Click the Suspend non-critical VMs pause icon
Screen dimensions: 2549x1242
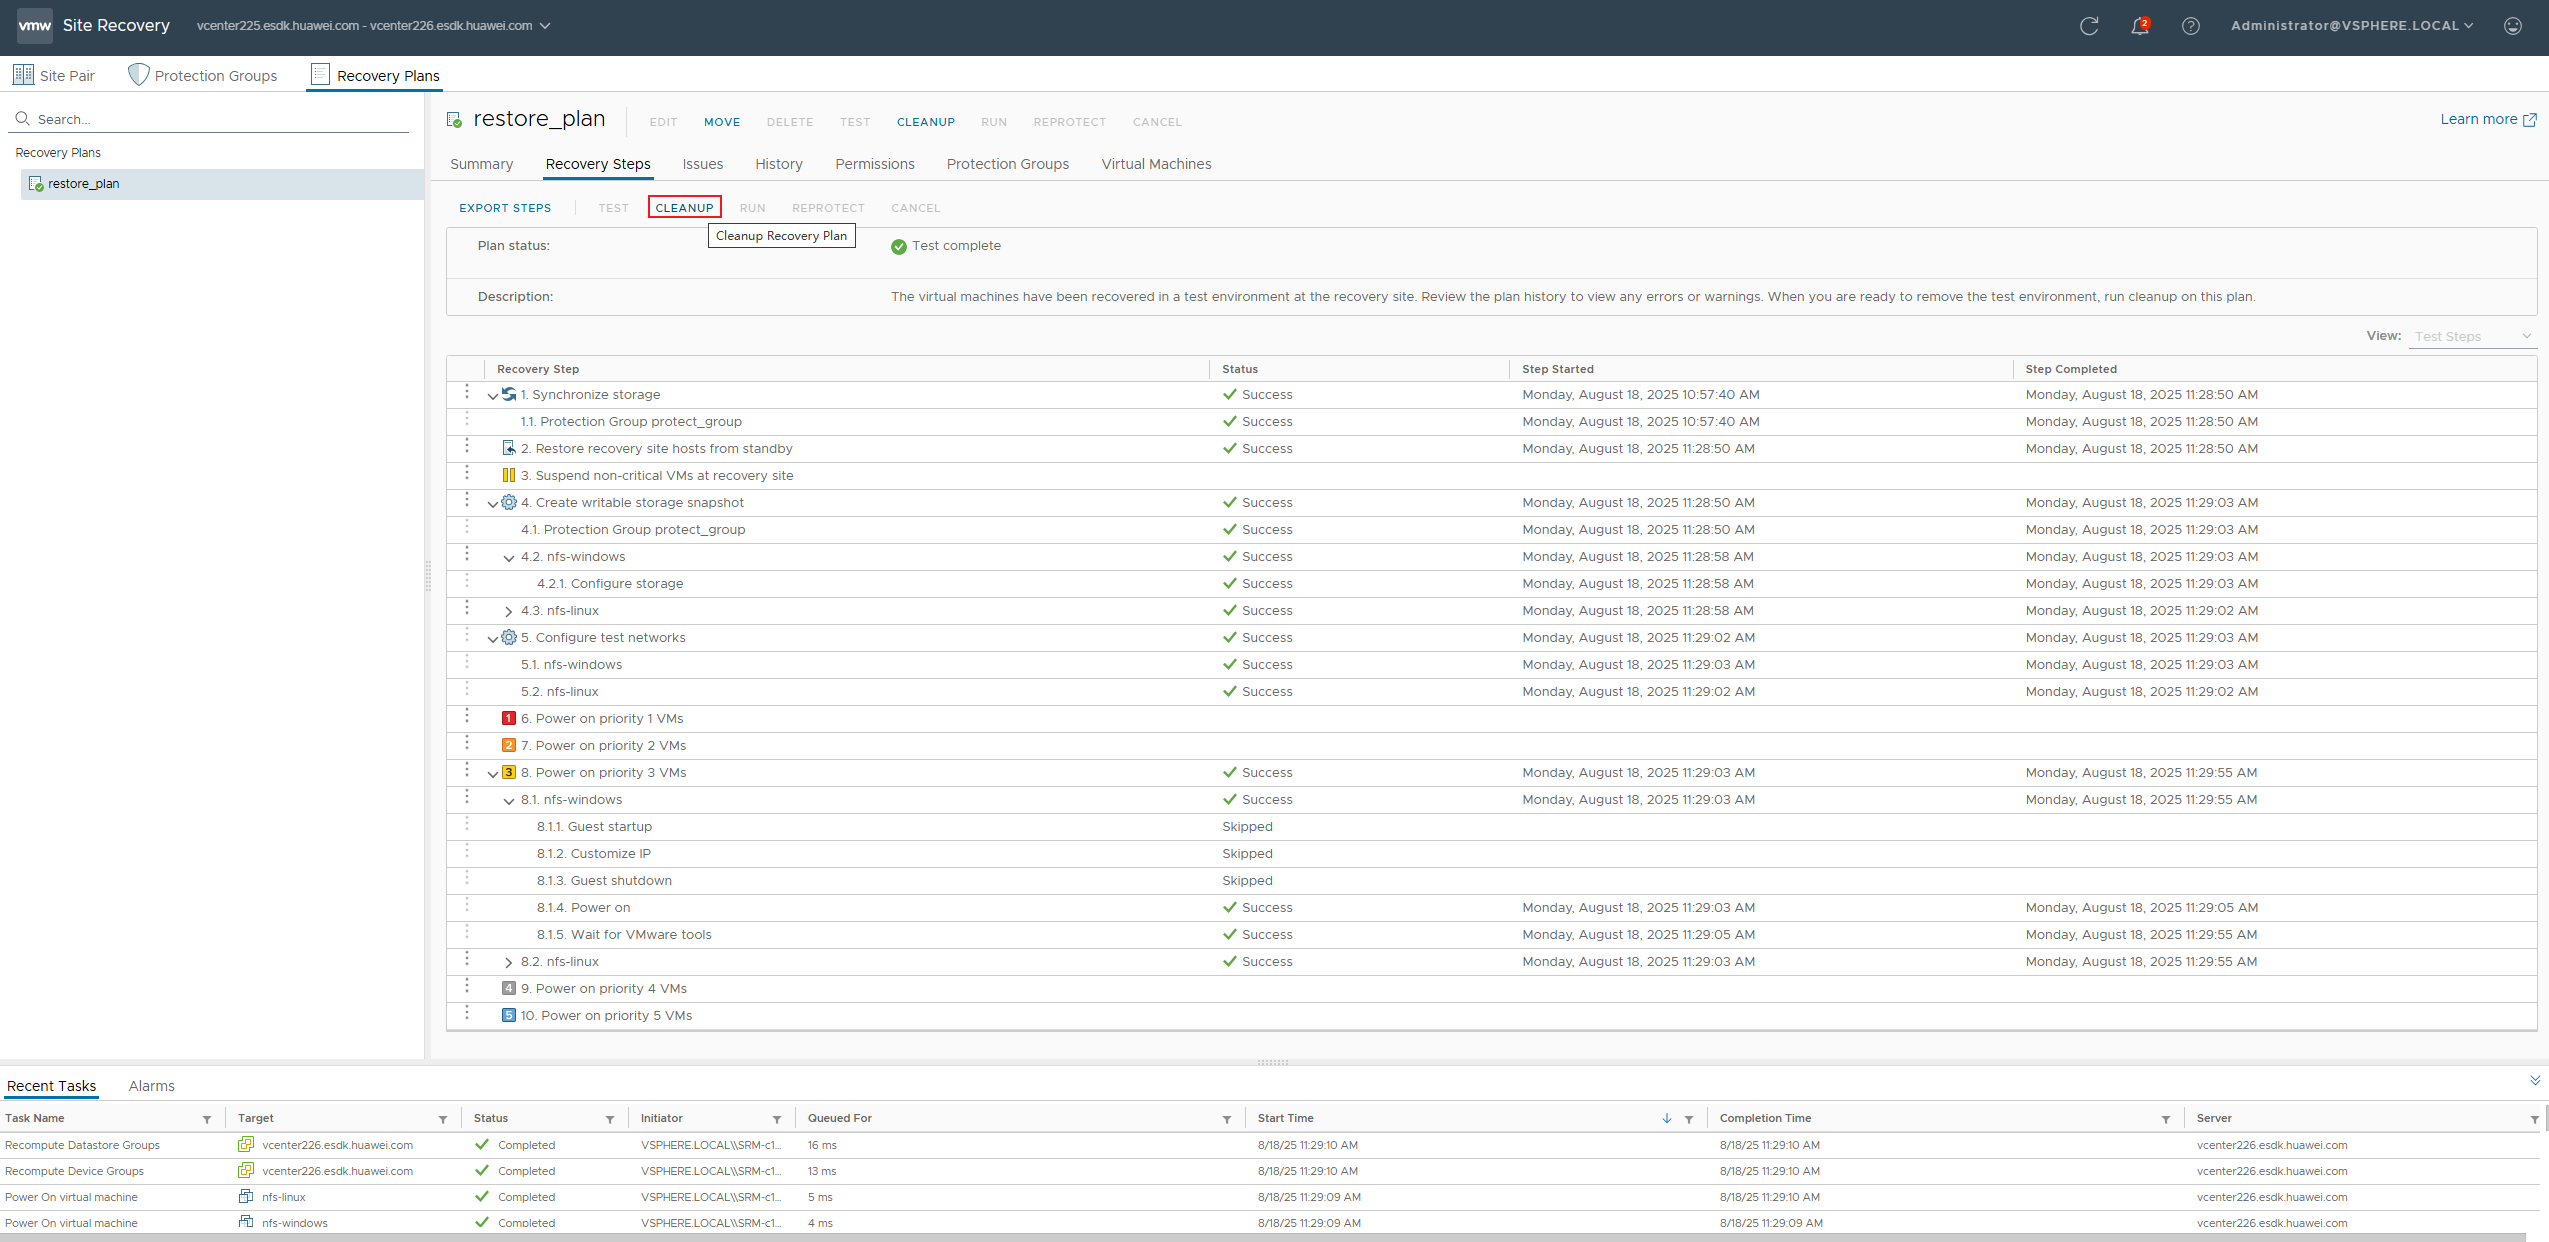click(509, 475)
